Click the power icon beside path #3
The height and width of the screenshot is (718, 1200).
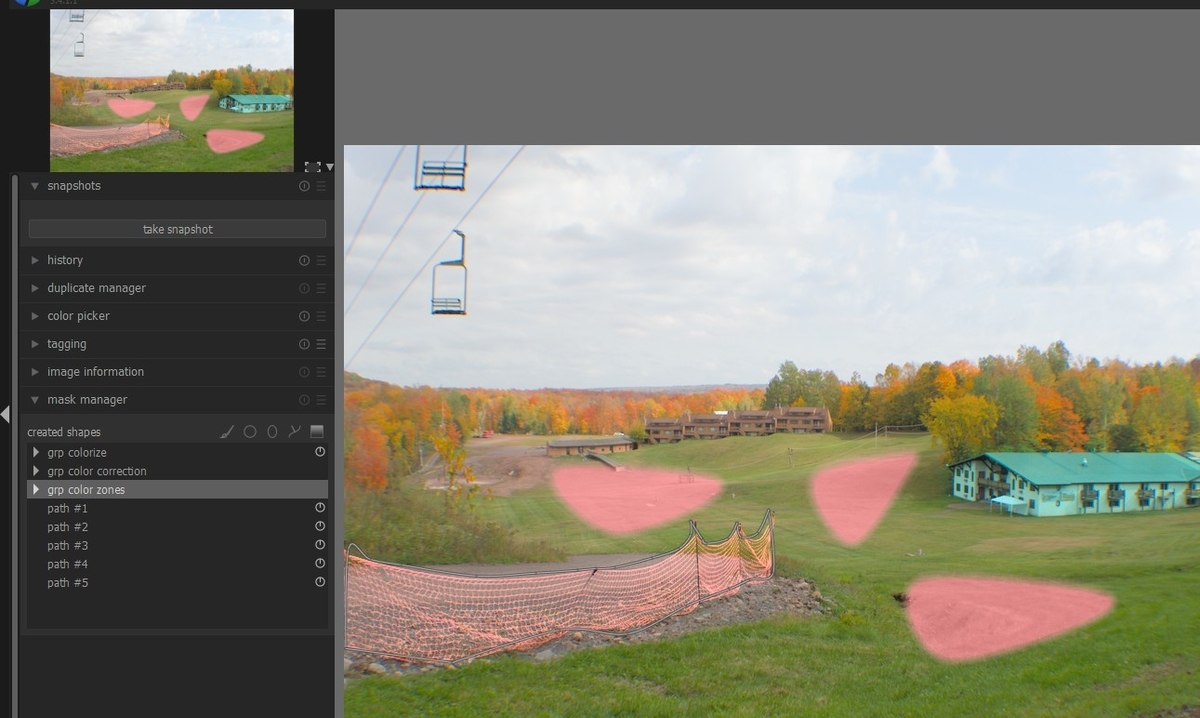320,545
